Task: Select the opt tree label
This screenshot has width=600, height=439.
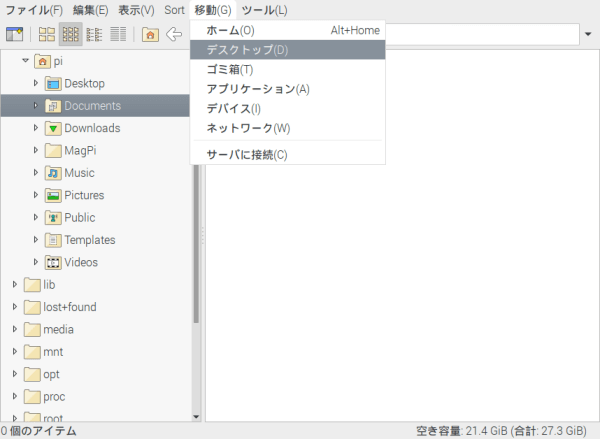Action: (x=51, y=374)
